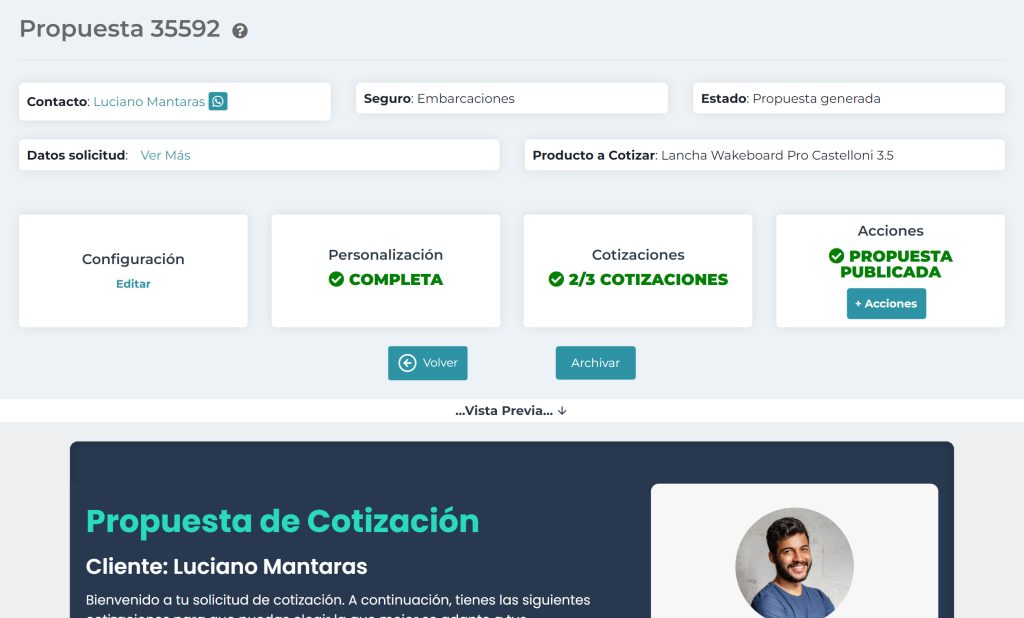The image size is (1024, 618).
Task: Click the help question mark icon
Action: click(240, 31)
